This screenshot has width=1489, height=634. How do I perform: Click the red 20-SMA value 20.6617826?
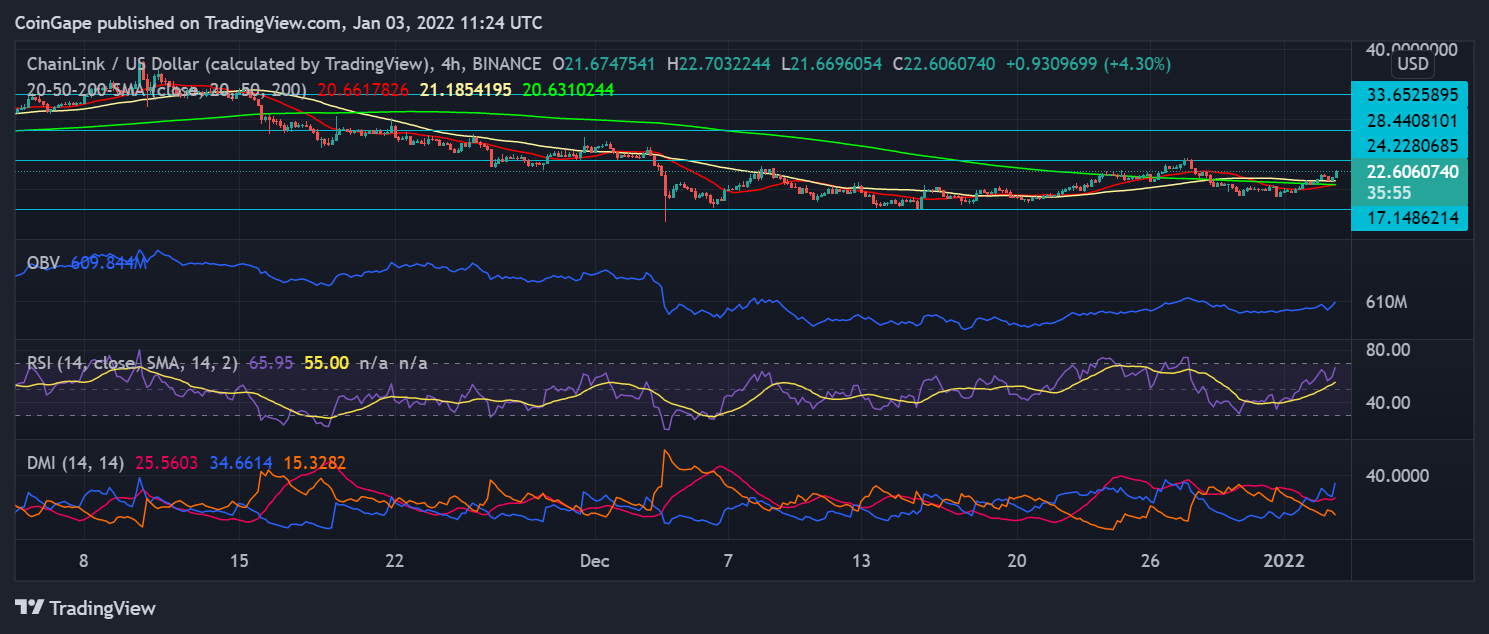click(365, 89)
